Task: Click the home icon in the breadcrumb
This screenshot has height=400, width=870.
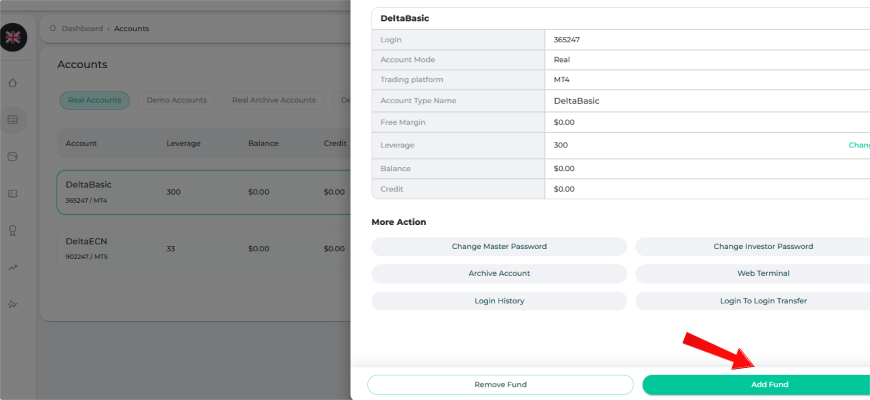Action: (x=53, y=28)
